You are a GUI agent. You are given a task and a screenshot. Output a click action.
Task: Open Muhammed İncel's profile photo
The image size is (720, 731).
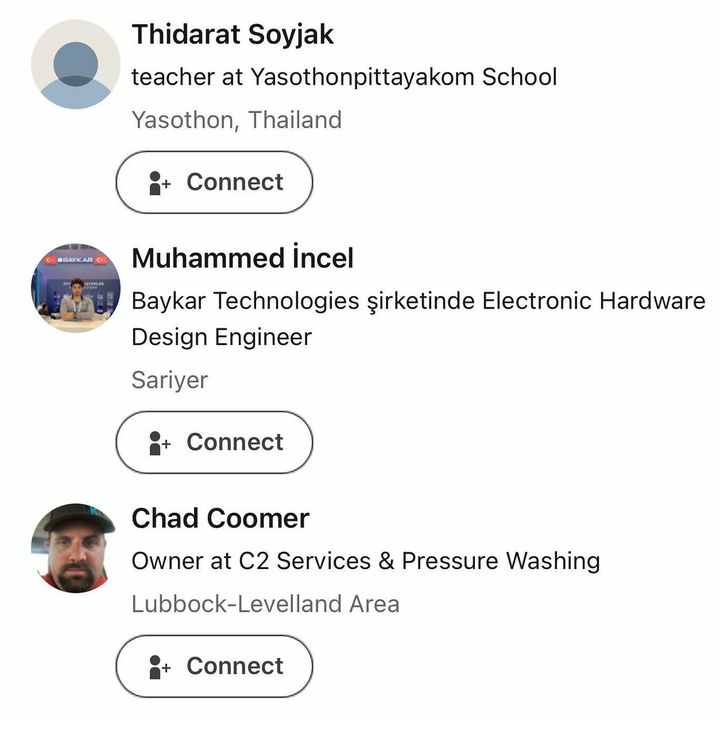pos(76,288)
